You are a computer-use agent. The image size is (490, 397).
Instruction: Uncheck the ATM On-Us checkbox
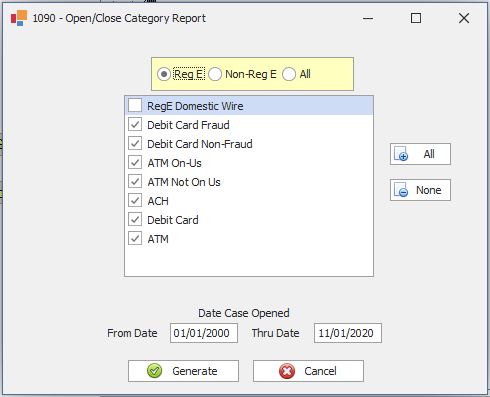click(x=135, y=162)
